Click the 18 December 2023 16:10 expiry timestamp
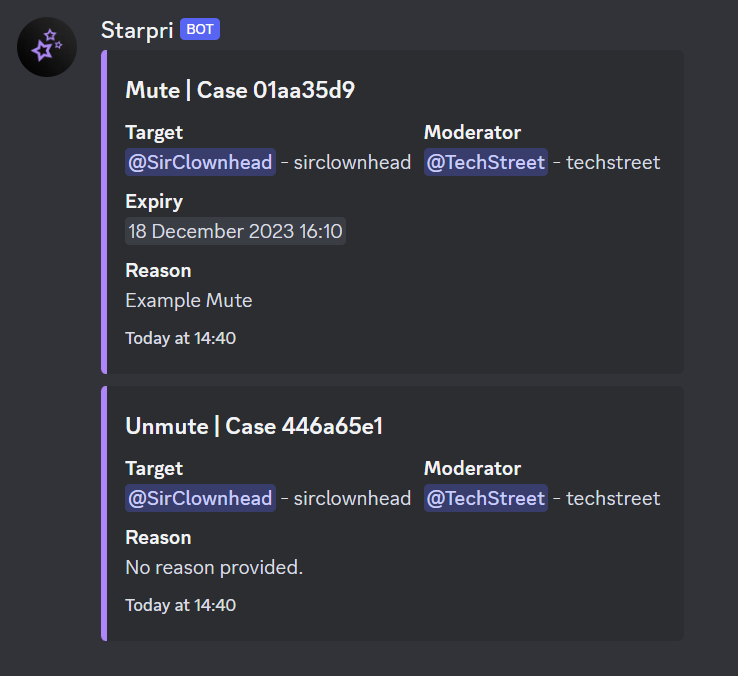This screenshot has height=676, width=738. pos(235,232)
